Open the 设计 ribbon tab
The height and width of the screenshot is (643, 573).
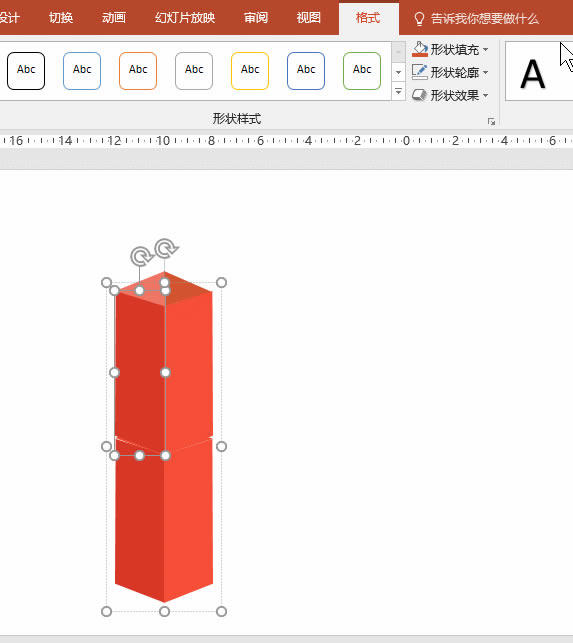tap(9, 18)
